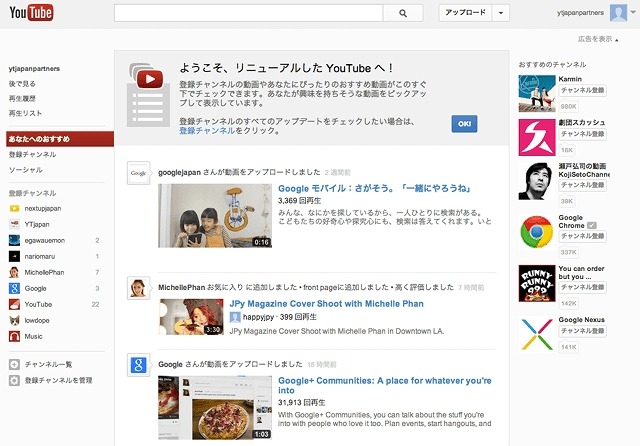Select 登録チャンネル feed option in sidebar
This screenshot has height=446, width=640.
(x=33, y=155)
